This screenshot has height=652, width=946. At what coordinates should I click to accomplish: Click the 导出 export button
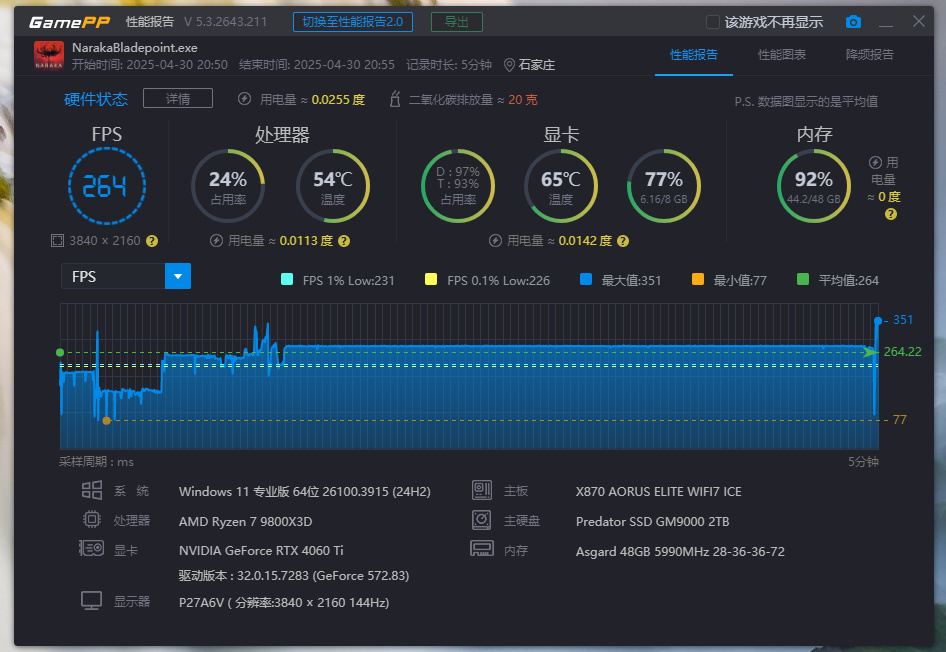coord(457,22)
